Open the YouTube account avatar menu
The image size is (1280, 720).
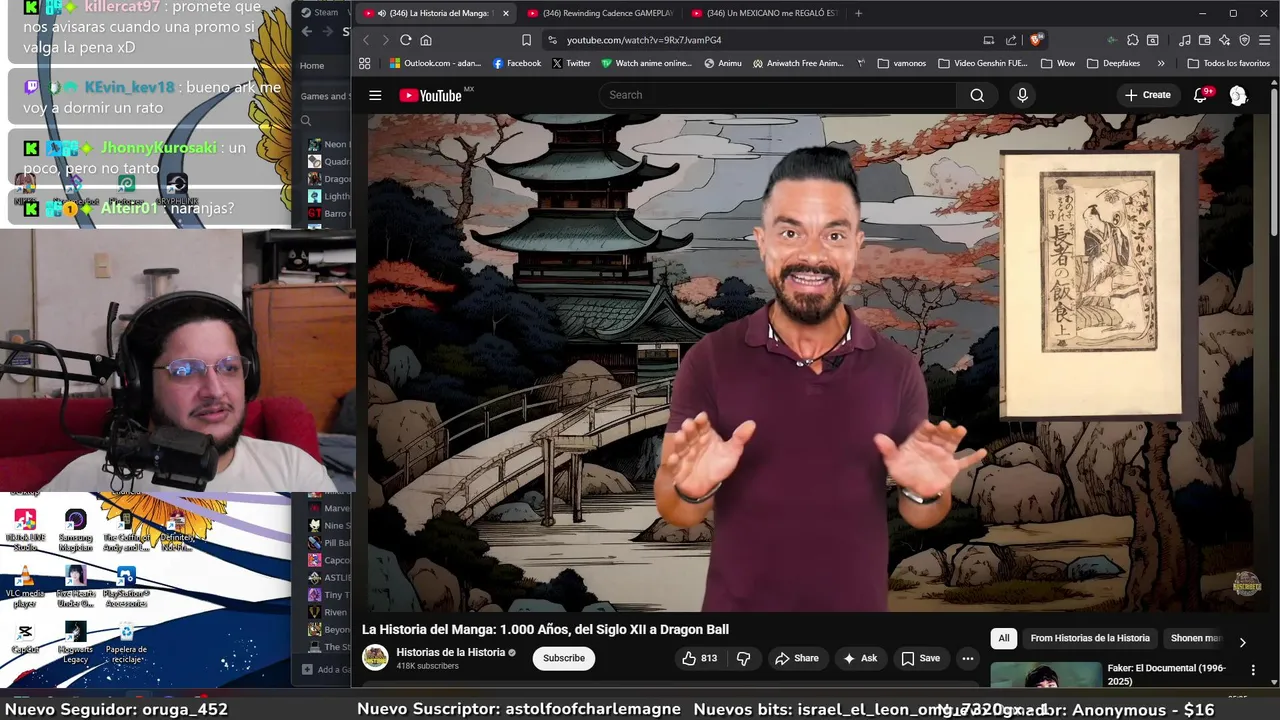(x=1238, y=95)
